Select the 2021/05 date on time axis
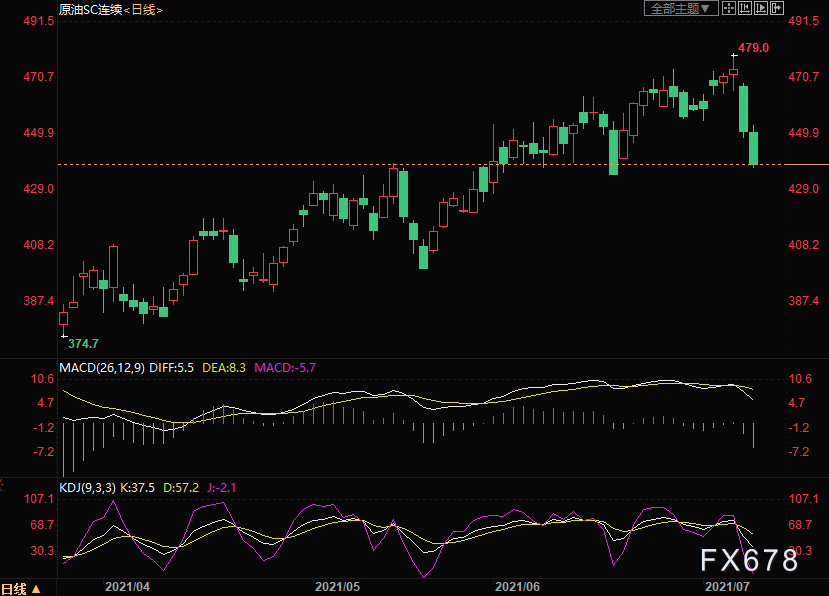This screenshot has height=596, width=829. point(337,586)
